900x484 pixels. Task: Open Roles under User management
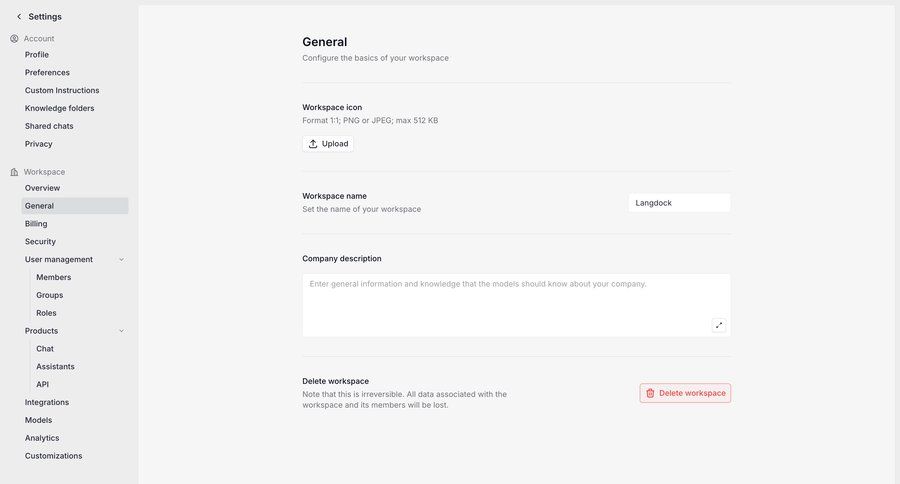click(46, 313)
